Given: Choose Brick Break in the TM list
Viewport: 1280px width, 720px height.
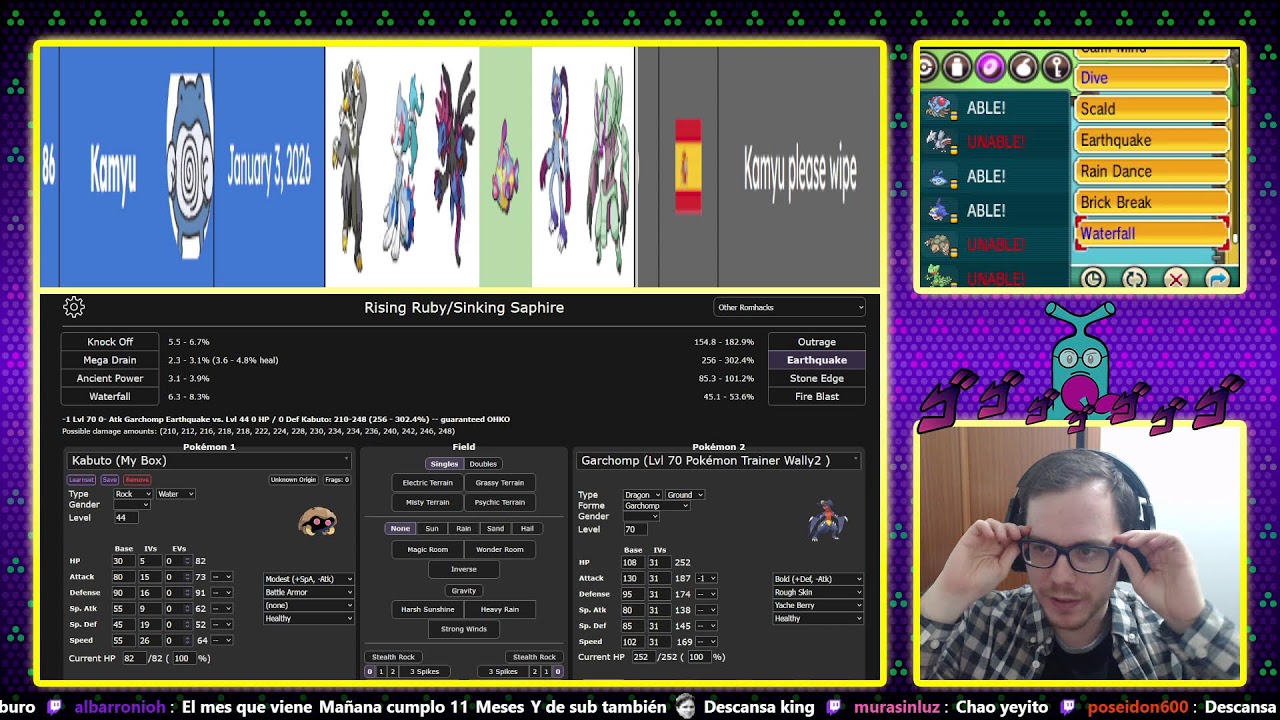Looking at the screenshot, I should pos(1152,203).
